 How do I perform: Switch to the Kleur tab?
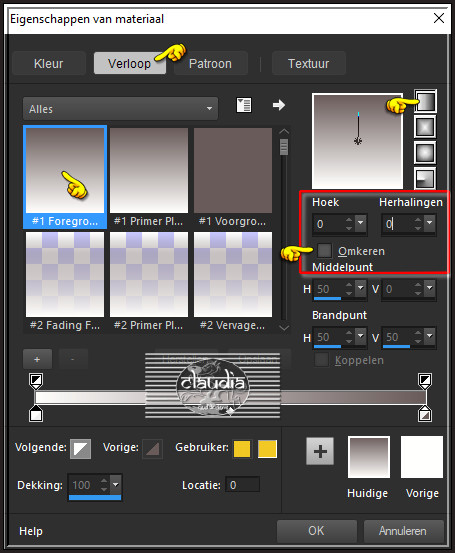click(x=49, y=63)
